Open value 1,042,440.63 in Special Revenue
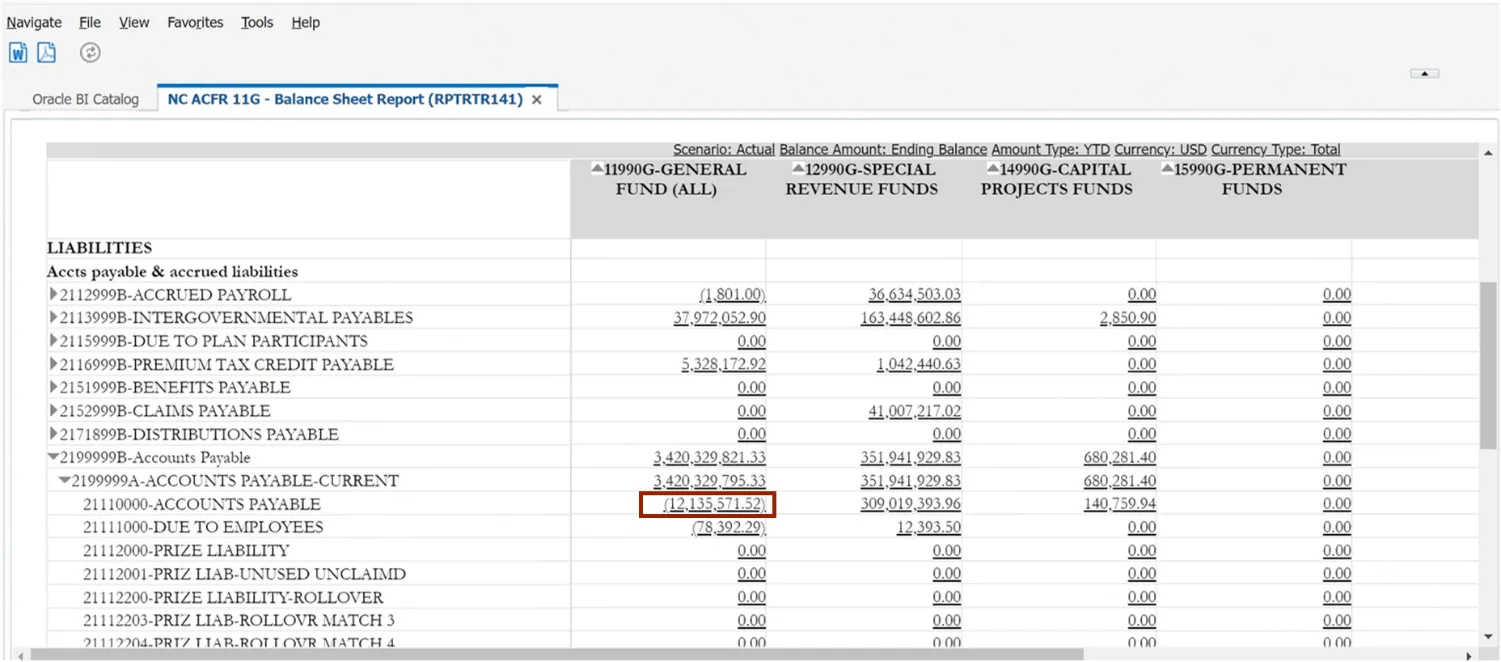This screenshot has height=662, width=1501. point(919,365)
